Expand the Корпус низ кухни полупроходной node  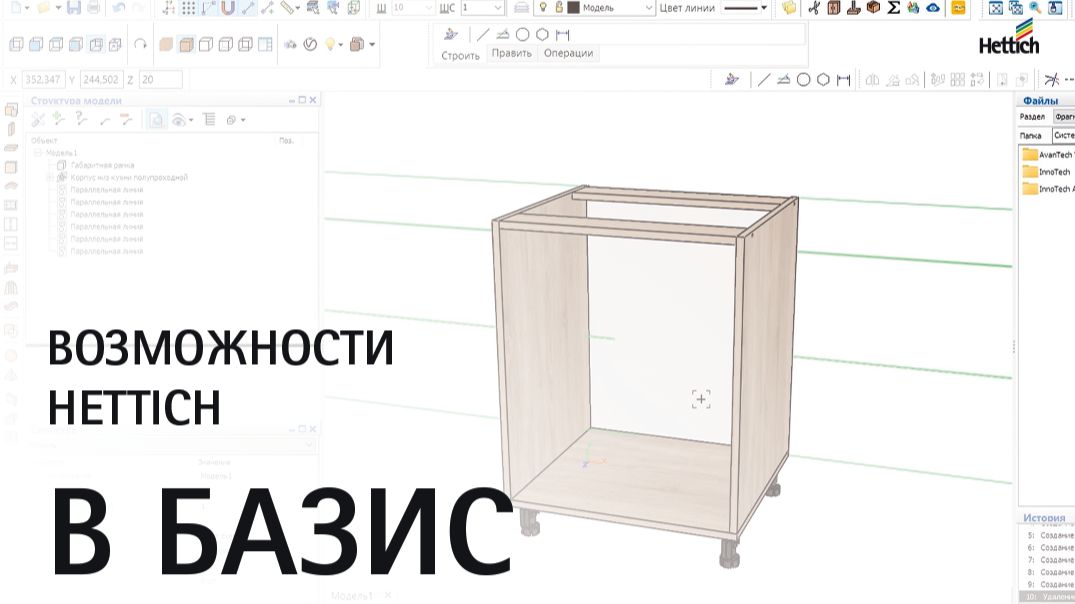click(49, 178)
